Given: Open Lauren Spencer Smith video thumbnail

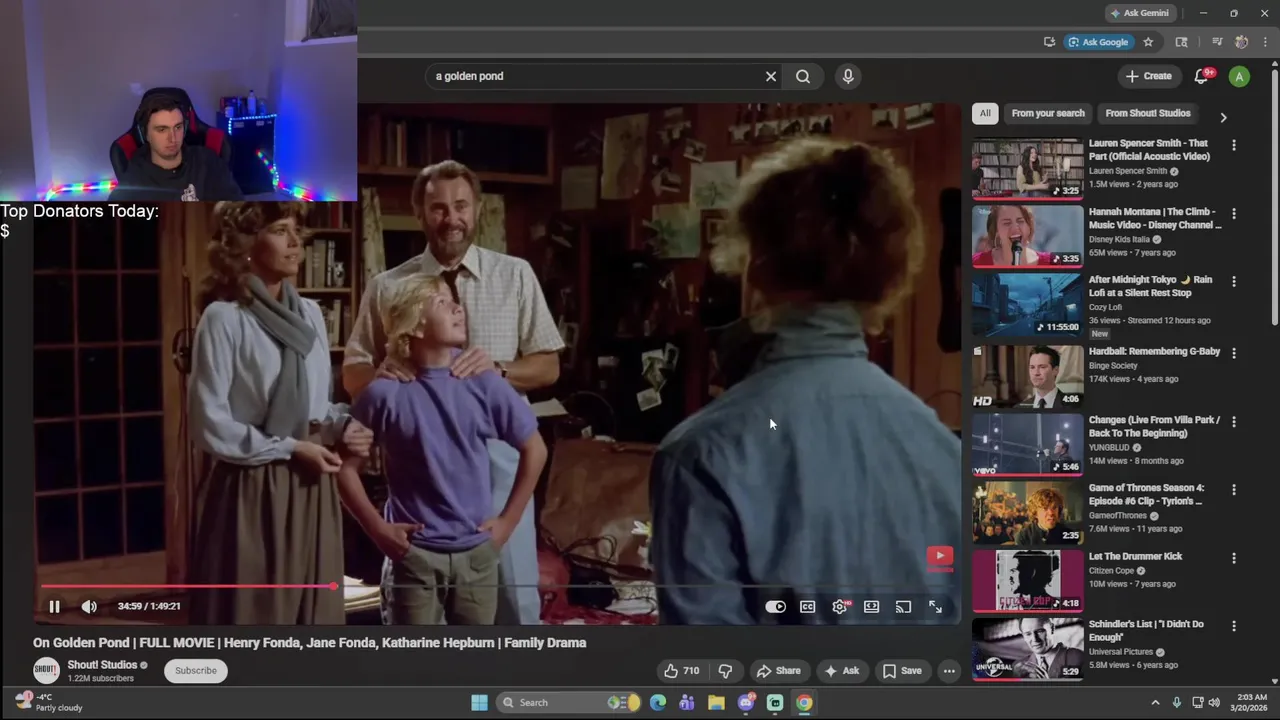Looking at the screenshot, I should point(1027,168).
